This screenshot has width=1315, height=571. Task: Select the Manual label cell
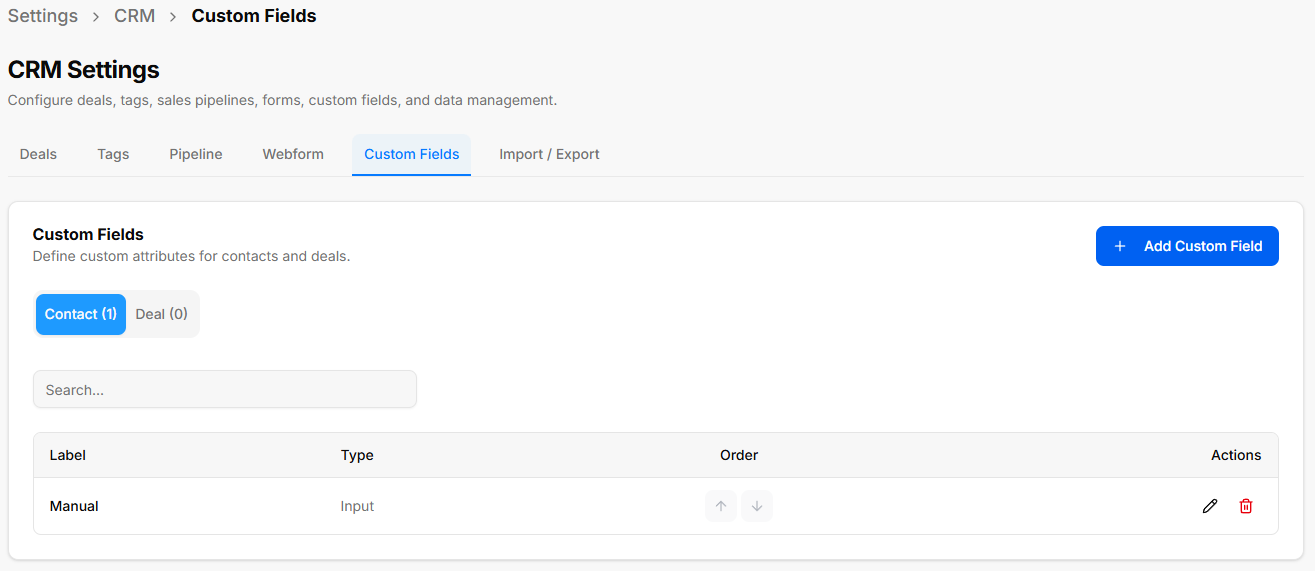(74, 506)
